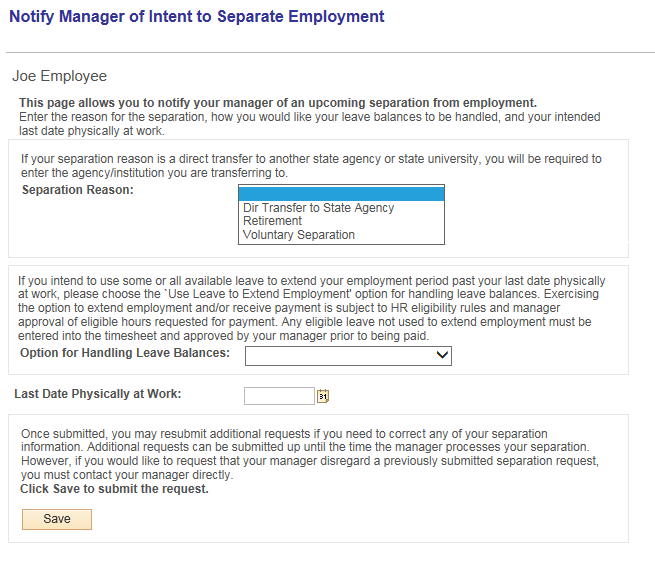Choose Retirement as the separation reason
Screen dimensions: 655x562
(272, 221)
